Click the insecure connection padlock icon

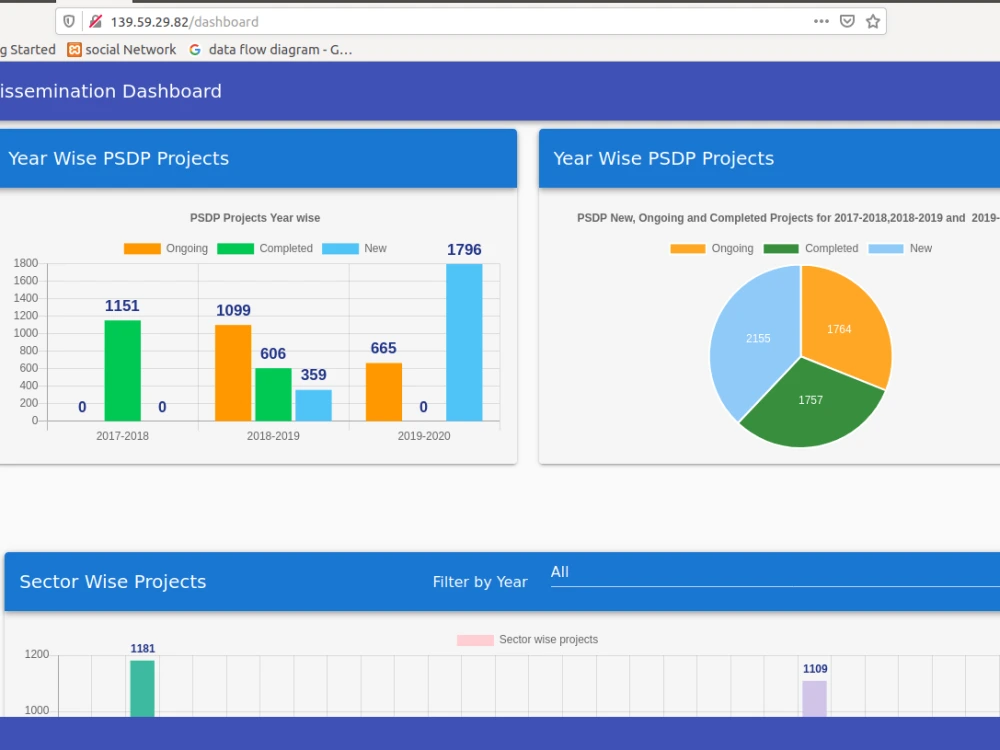tap(95, 22)
